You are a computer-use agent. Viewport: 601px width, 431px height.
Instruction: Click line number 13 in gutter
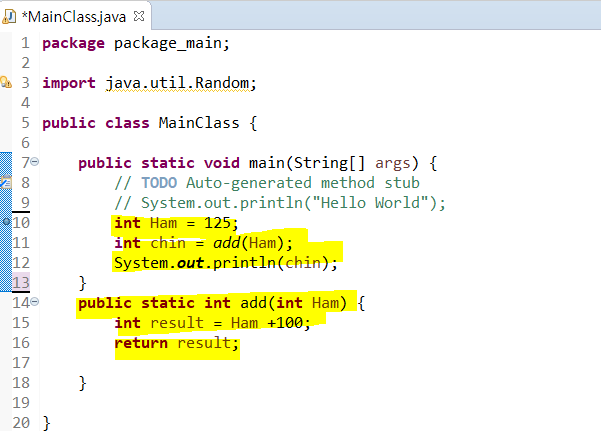pos(21,283)
